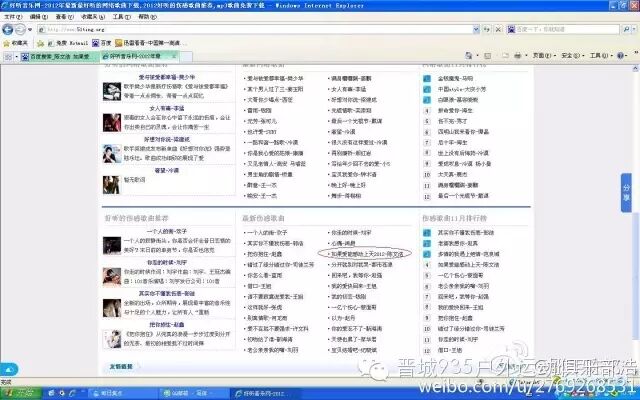The width and height of the screenshot is (640, 400).
Task: Click the address bar URL field
Action: pyautogui.click(x=255, y=29)
